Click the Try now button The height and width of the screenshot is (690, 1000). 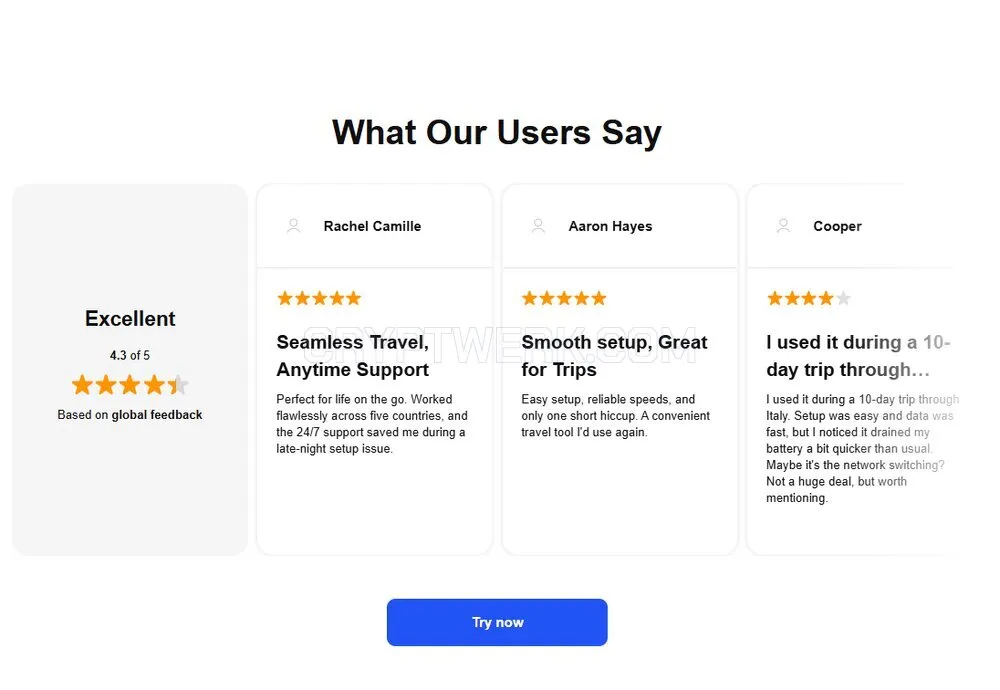497,622
